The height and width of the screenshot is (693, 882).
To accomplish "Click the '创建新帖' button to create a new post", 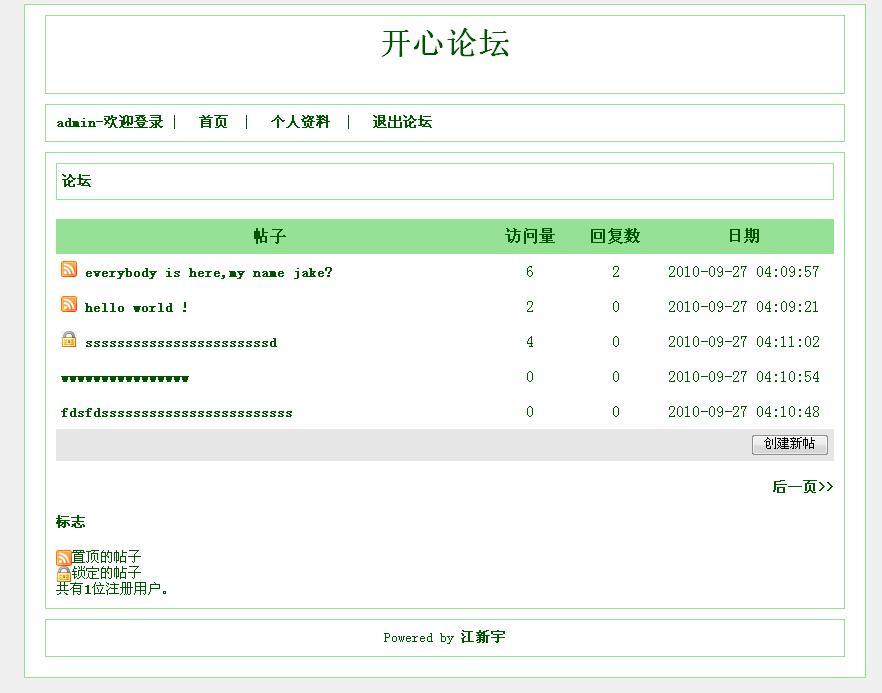I will click(791, 444).
